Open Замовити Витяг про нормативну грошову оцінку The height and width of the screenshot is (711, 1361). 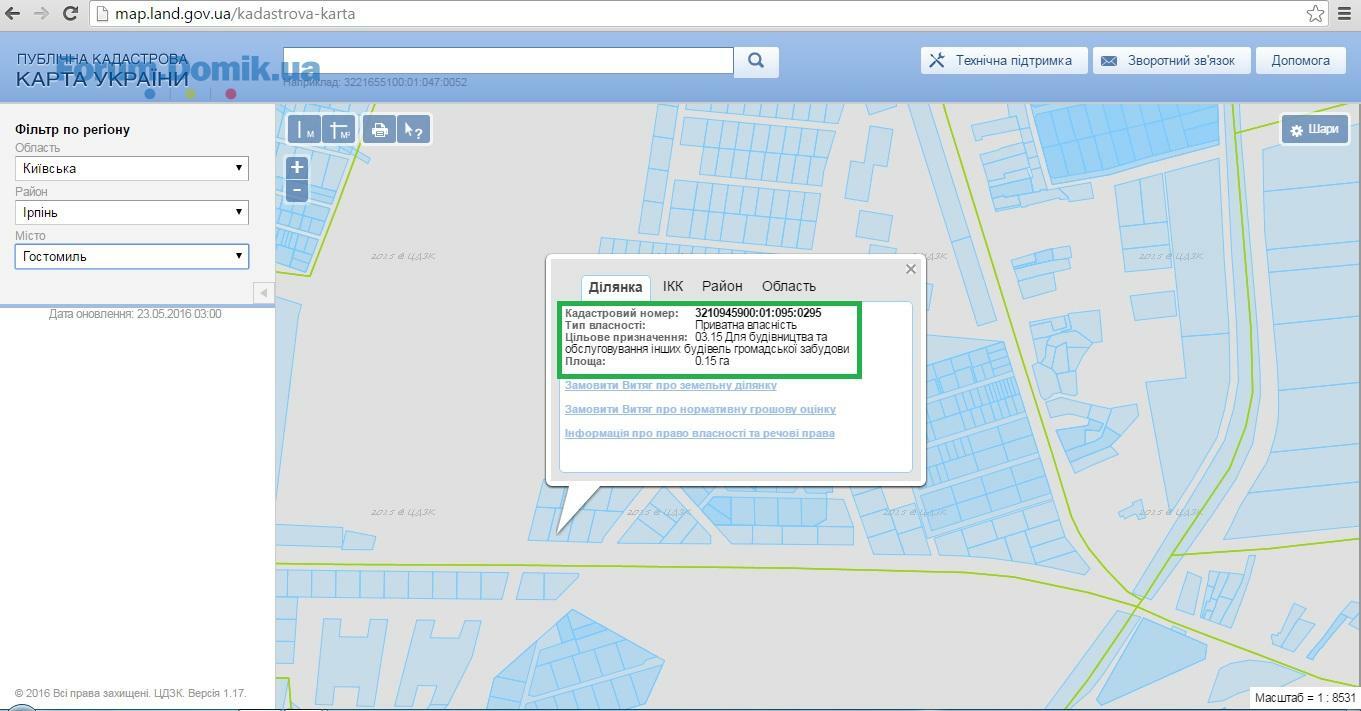[700, 409]
